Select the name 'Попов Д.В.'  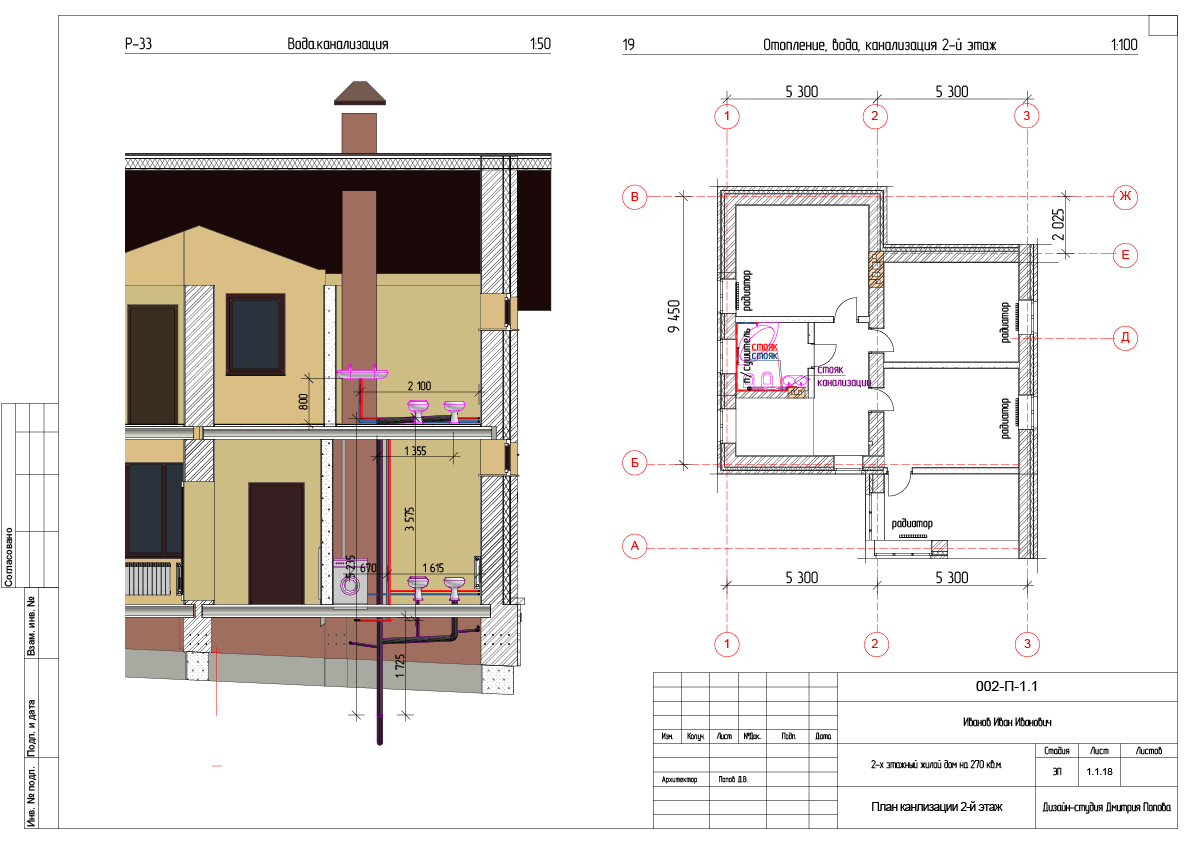(x=733, y=780)
